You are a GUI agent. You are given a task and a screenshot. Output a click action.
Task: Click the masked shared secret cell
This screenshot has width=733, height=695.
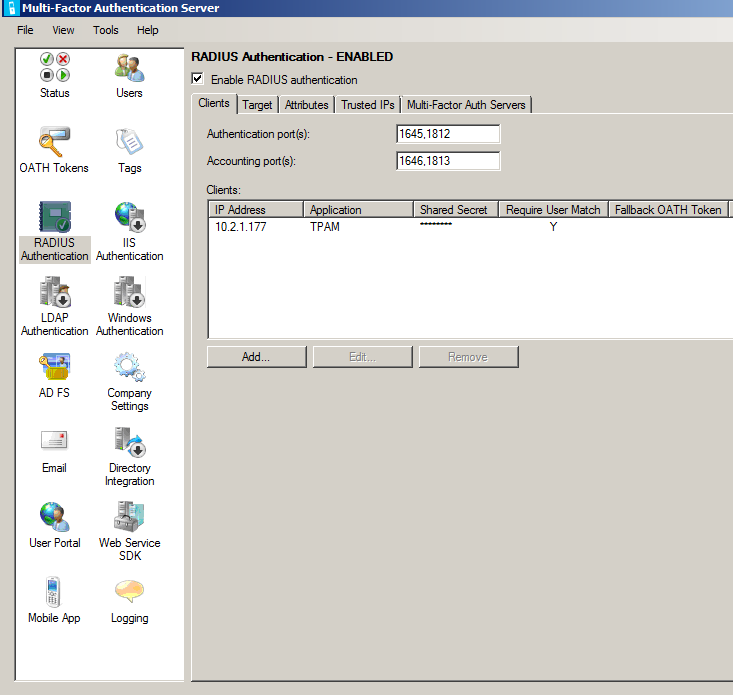coord(436,224)
